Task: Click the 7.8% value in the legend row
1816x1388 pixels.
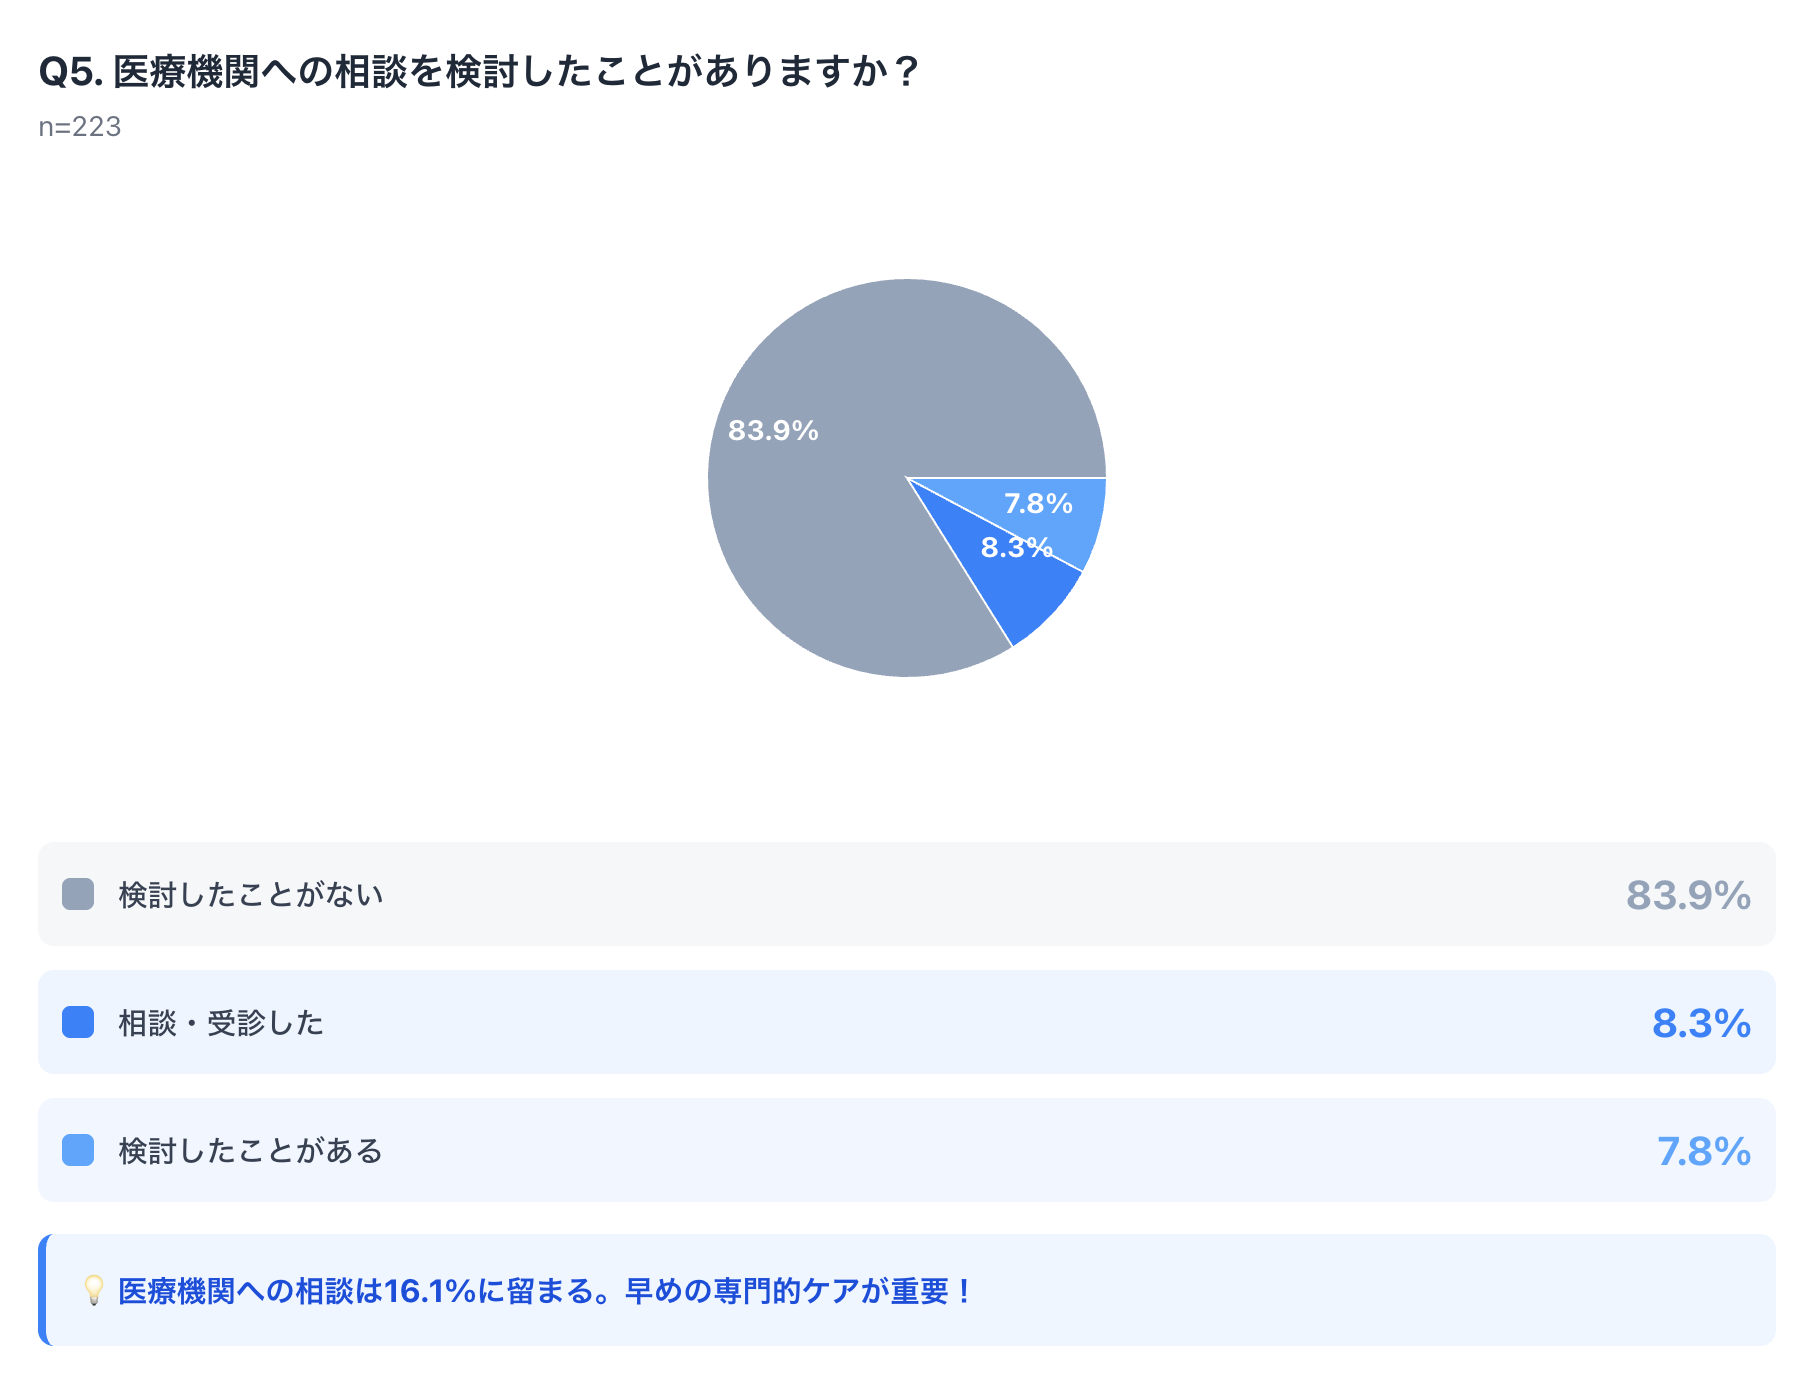Action: pyautogui.click(x=1703, y=1150)
